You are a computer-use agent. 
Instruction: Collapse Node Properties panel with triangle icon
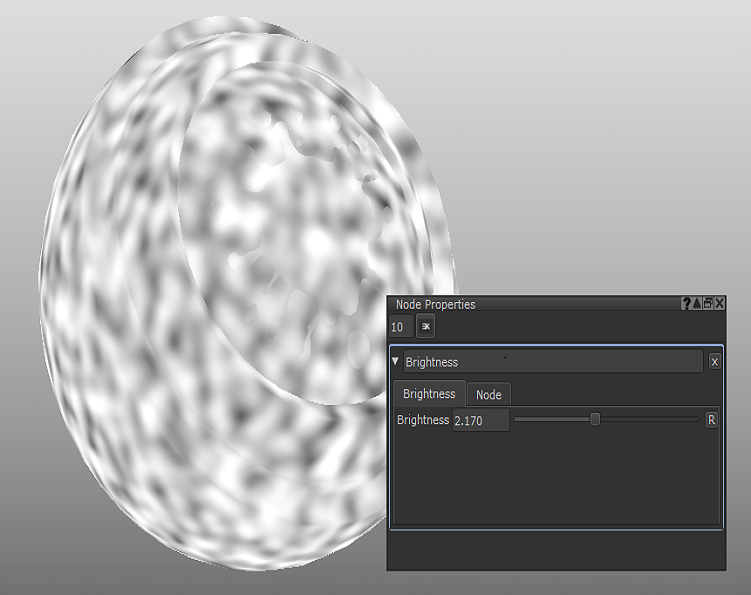point(697,304)
